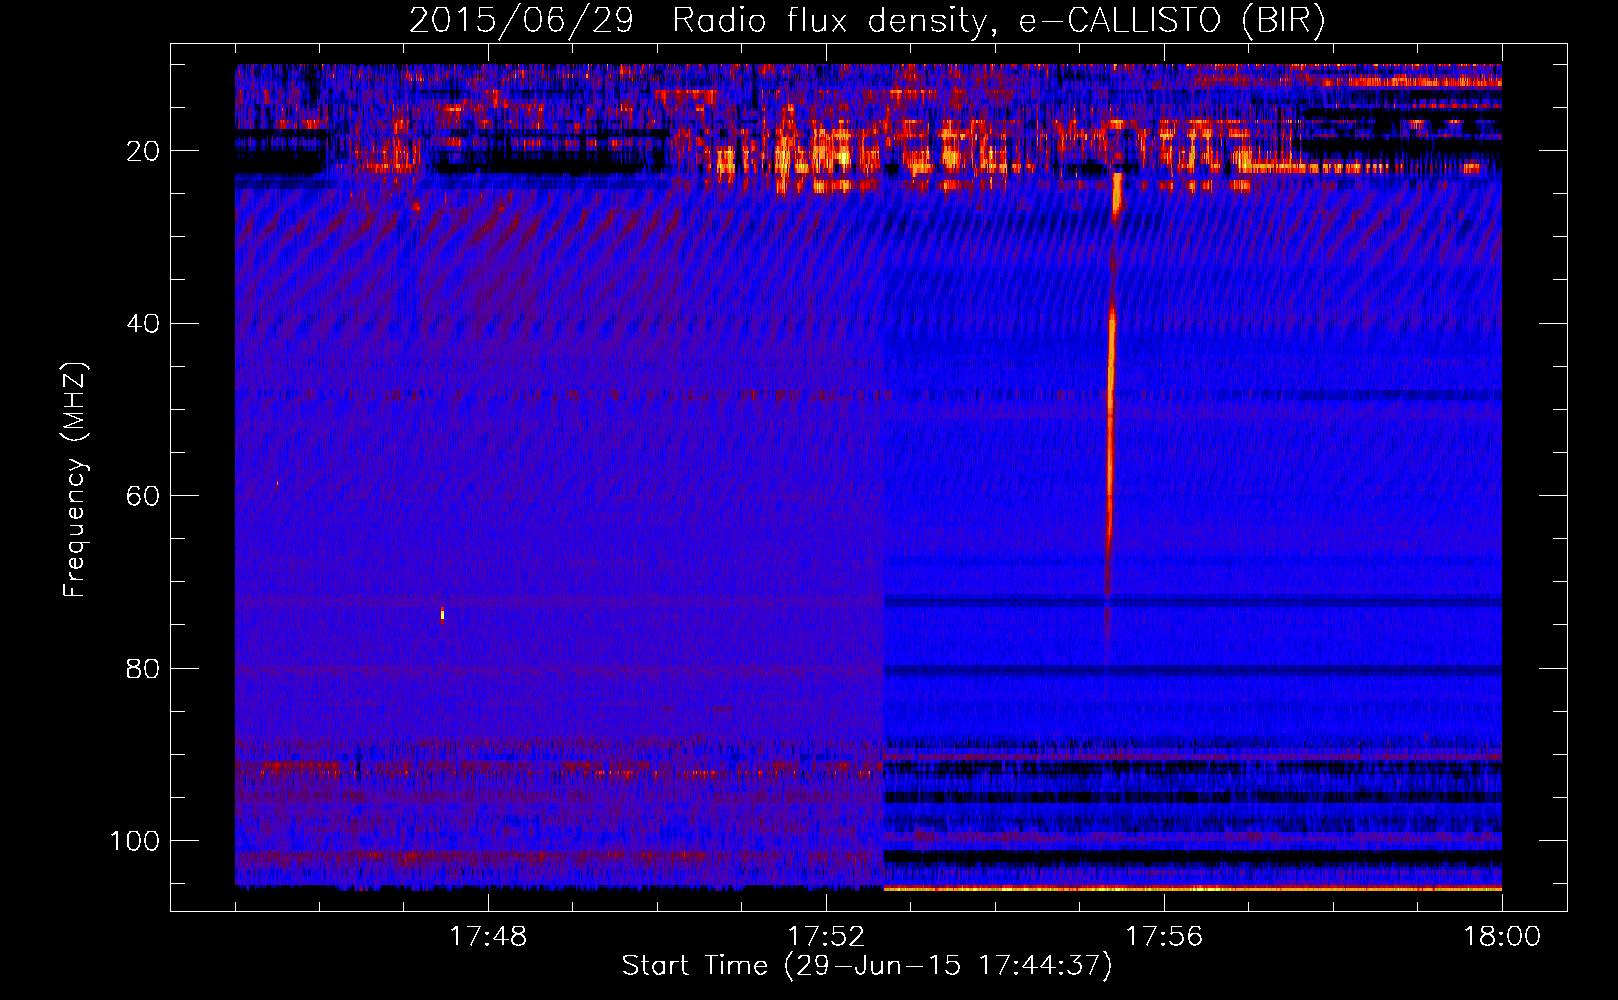Click the 60 MHz frequency tick label
The image size is (1618, 1000).
coord(144,496)
